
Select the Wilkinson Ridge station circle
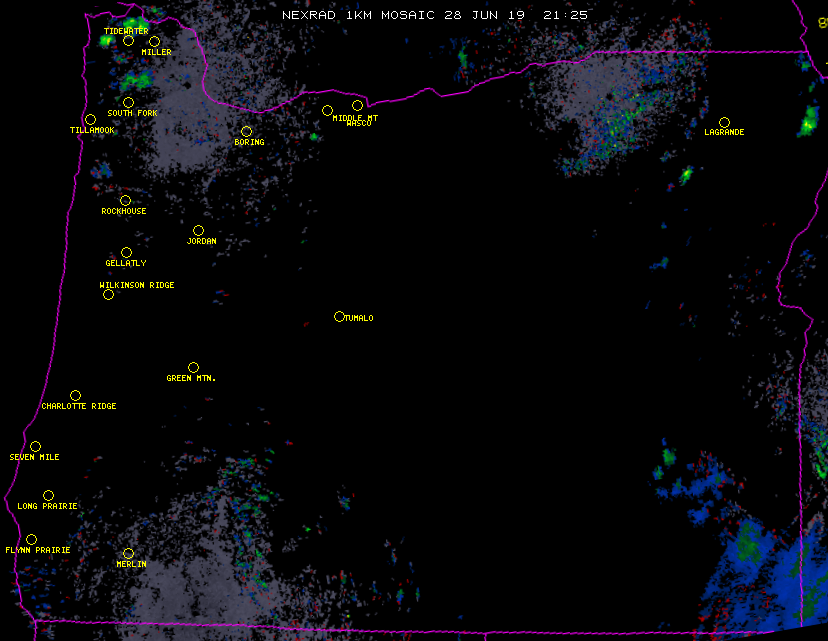pyautogui.click(x=108, y=294)
